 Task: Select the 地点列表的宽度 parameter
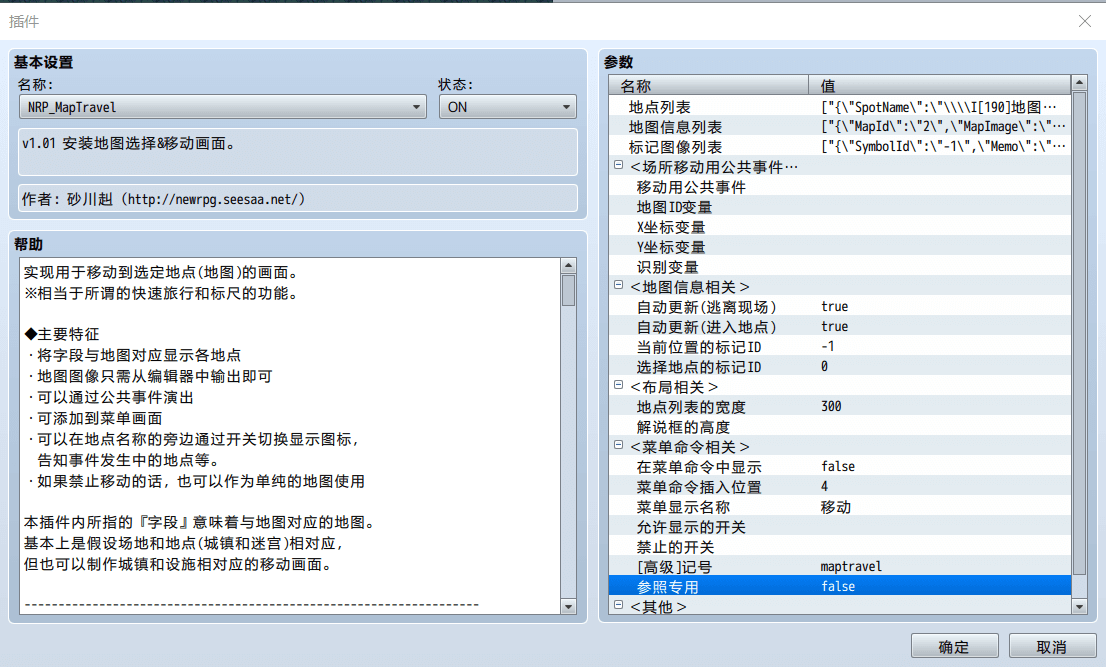tap(839, 407)
